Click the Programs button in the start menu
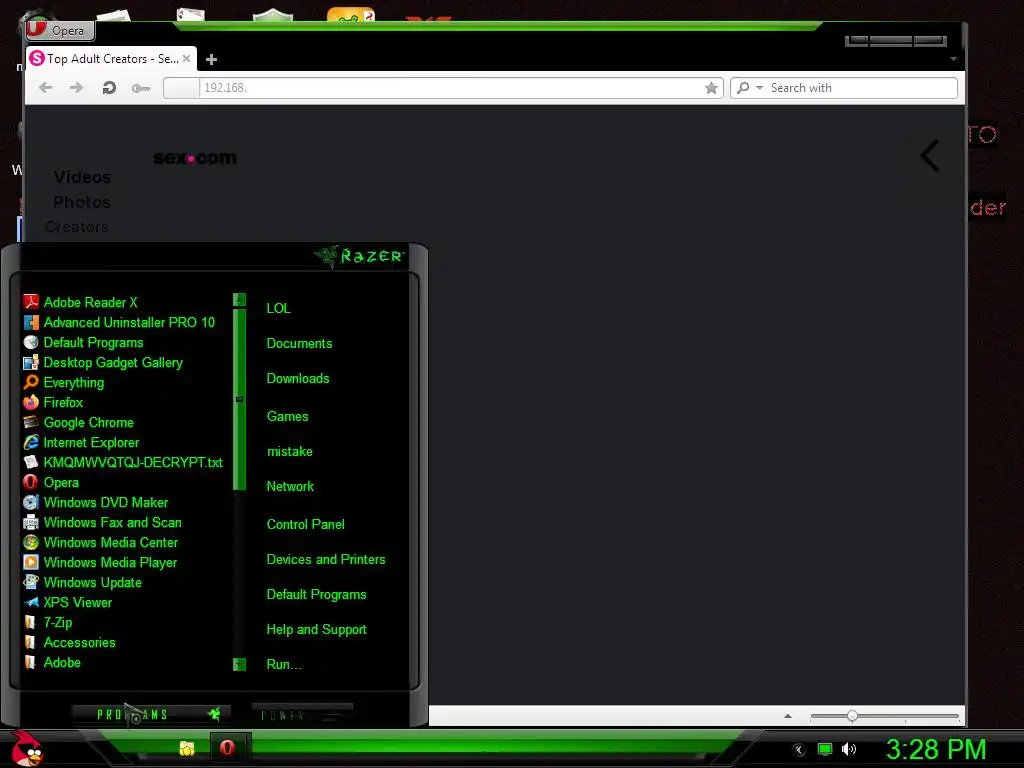Image resolution: width=1024 pixels, height=768 pixels. [x=150, y=714]
